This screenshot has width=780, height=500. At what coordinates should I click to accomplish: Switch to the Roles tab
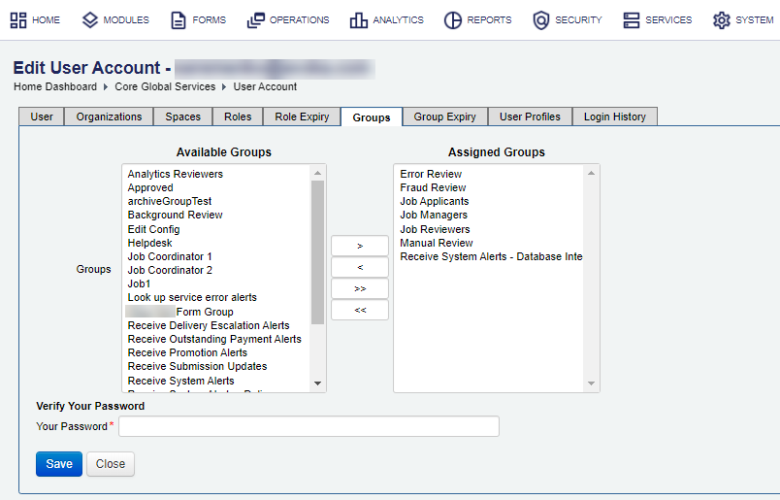238,116
